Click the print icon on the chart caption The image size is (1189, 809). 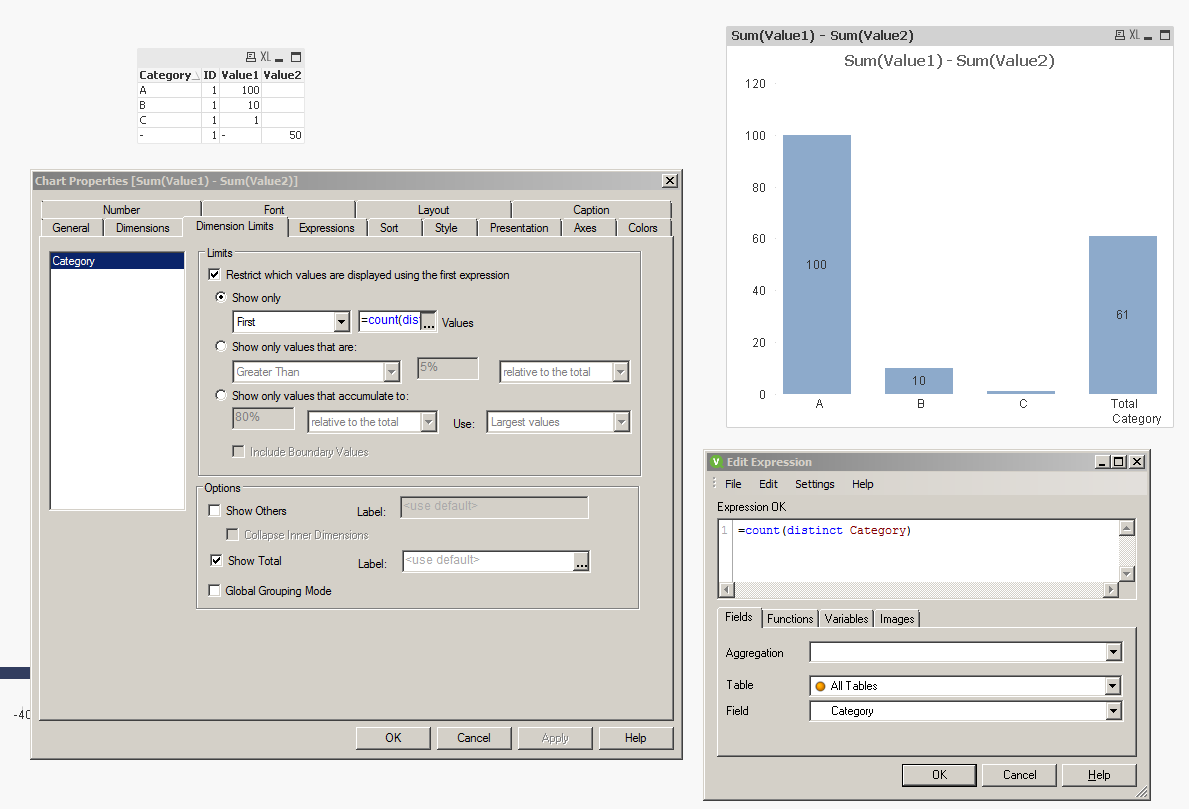[x=1120, y=36]
